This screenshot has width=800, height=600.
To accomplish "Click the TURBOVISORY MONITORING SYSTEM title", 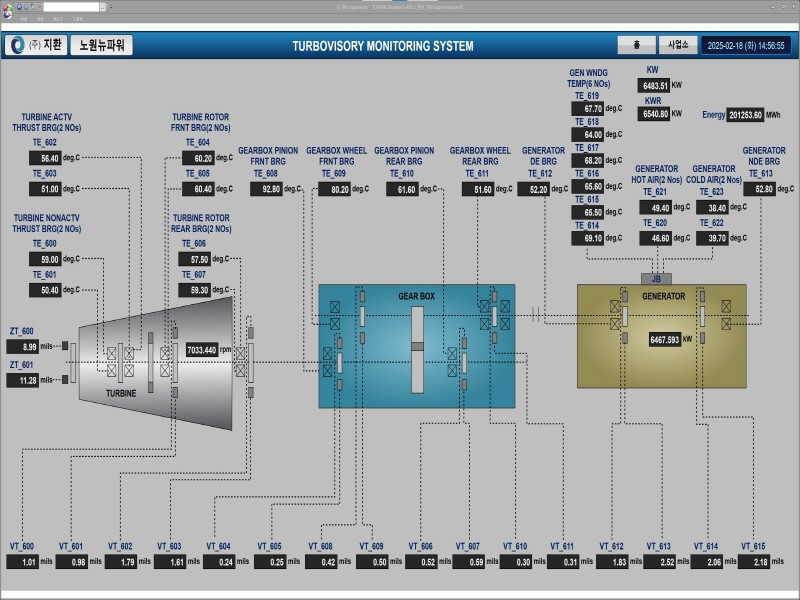I will coord(383,46).
